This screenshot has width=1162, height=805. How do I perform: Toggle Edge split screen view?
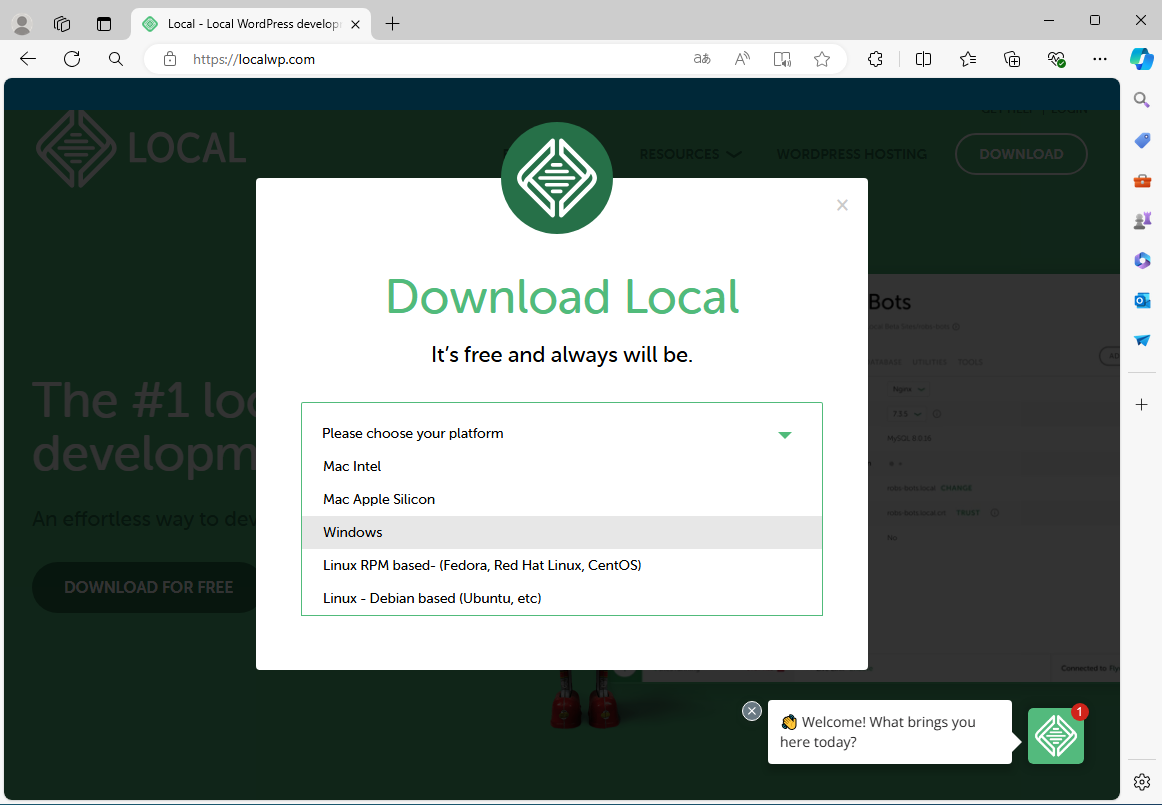point(923,59)
